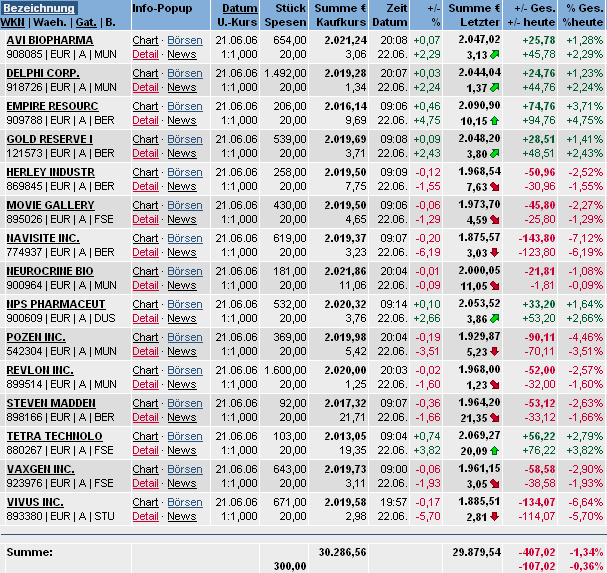Screen dimensions: 607x573
Task: Open the HERLEY INDUSTR stock name link
Action: tap(50, 172)
